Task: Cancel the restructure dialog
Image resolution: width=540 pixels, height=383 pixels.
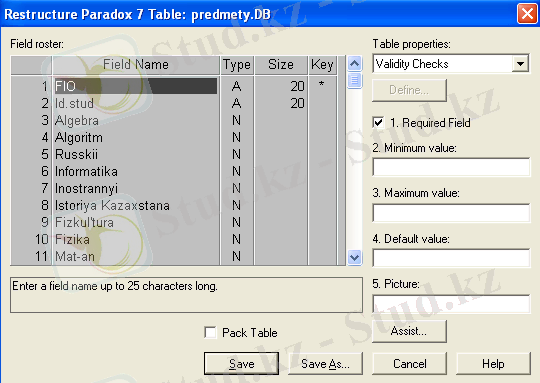Action: [x=409, y=364]
